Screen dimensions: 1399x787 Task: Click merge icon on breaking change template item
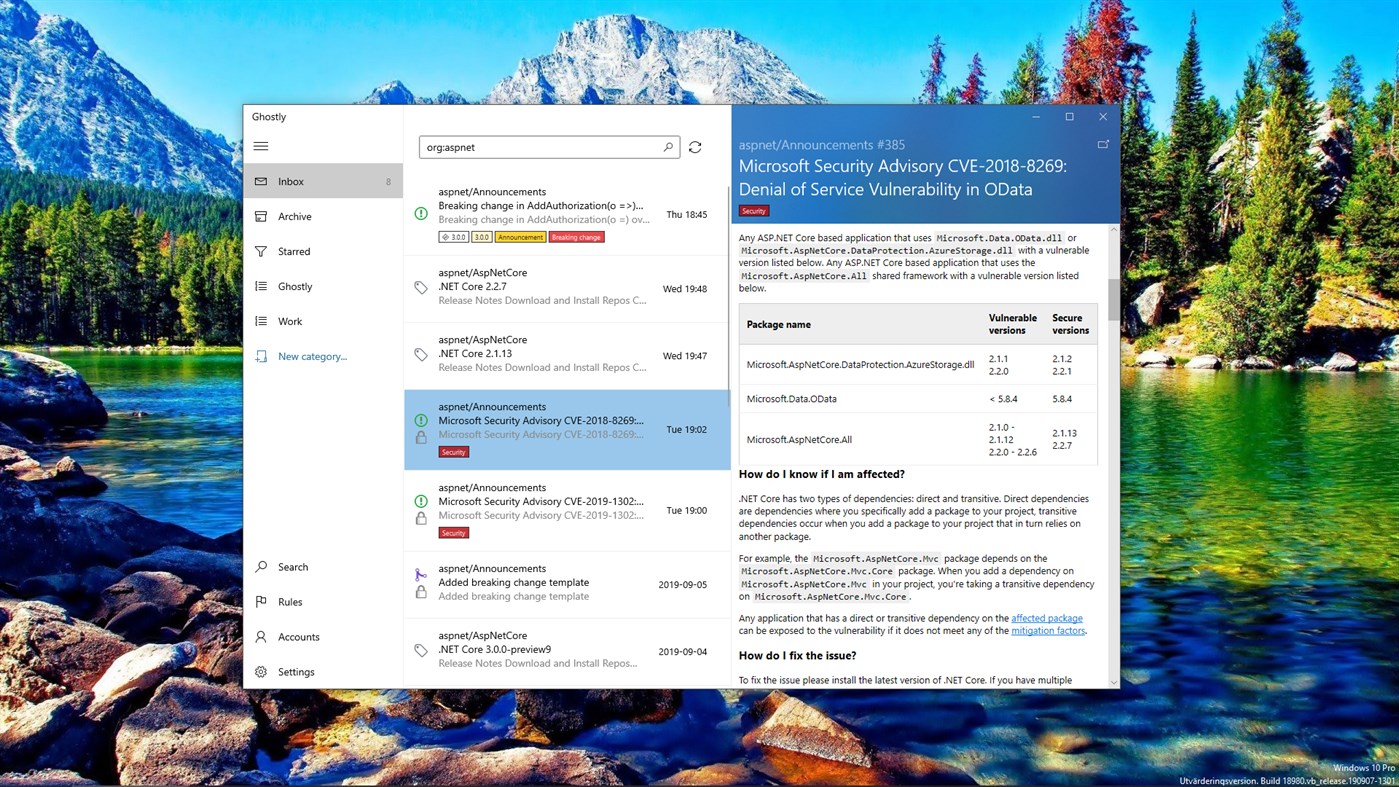coord(421,575)
